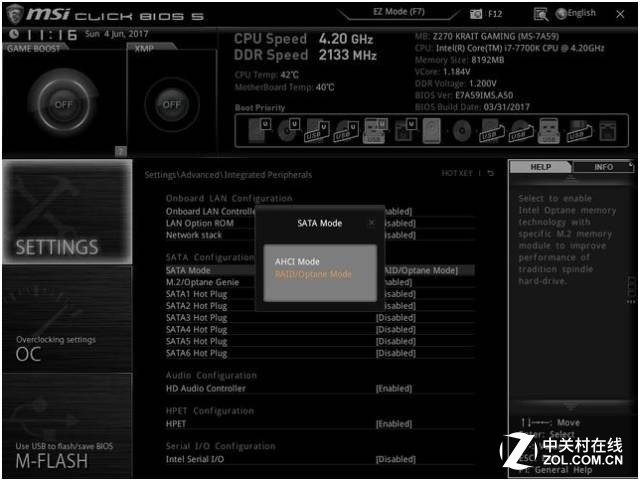Click the UEFI USB CD/DVD boot icon

click(346, 131)
